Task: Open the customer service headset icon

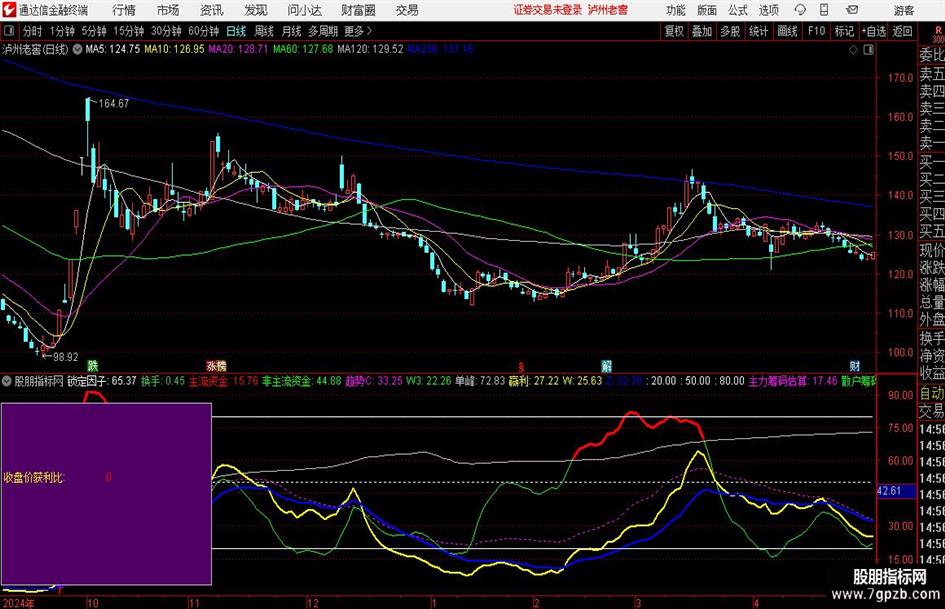Action: coord(800,10)
